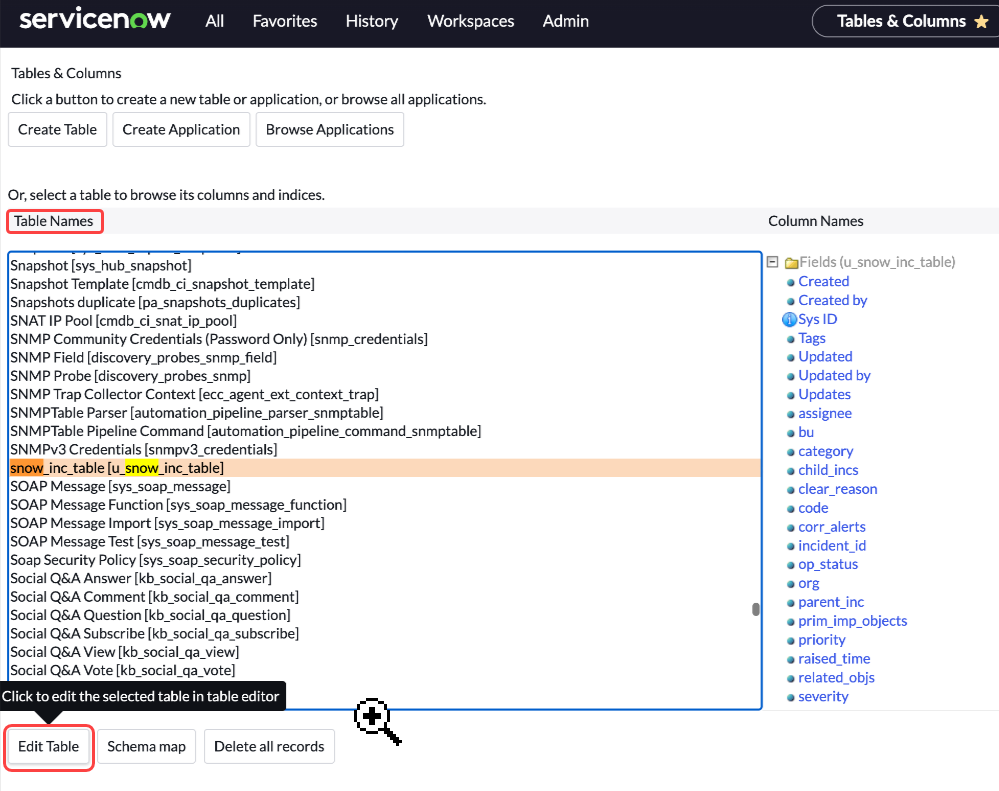Open the code column
Image resolution: width=999 pixels, height=791 pixels.
[x=814, y=508]
